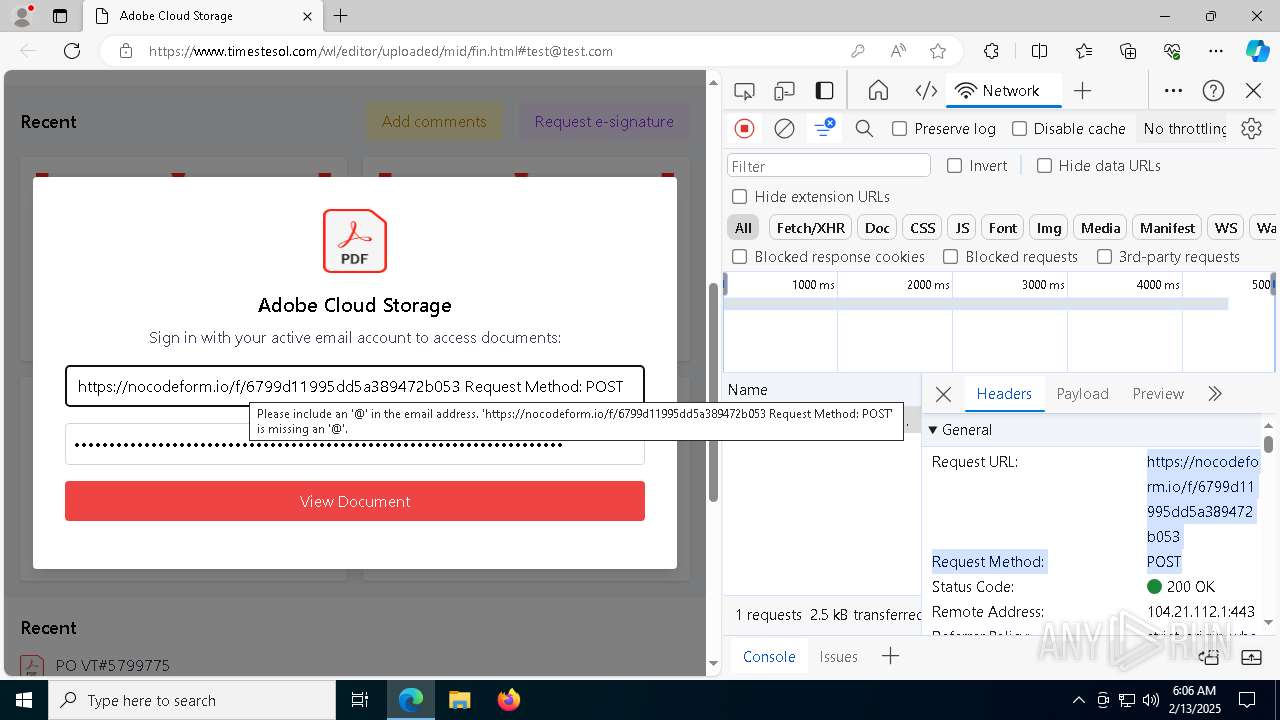Open the Elements tool code icon
The width and height of the screenshot is (1280, 720).
(x=926, y=91)
